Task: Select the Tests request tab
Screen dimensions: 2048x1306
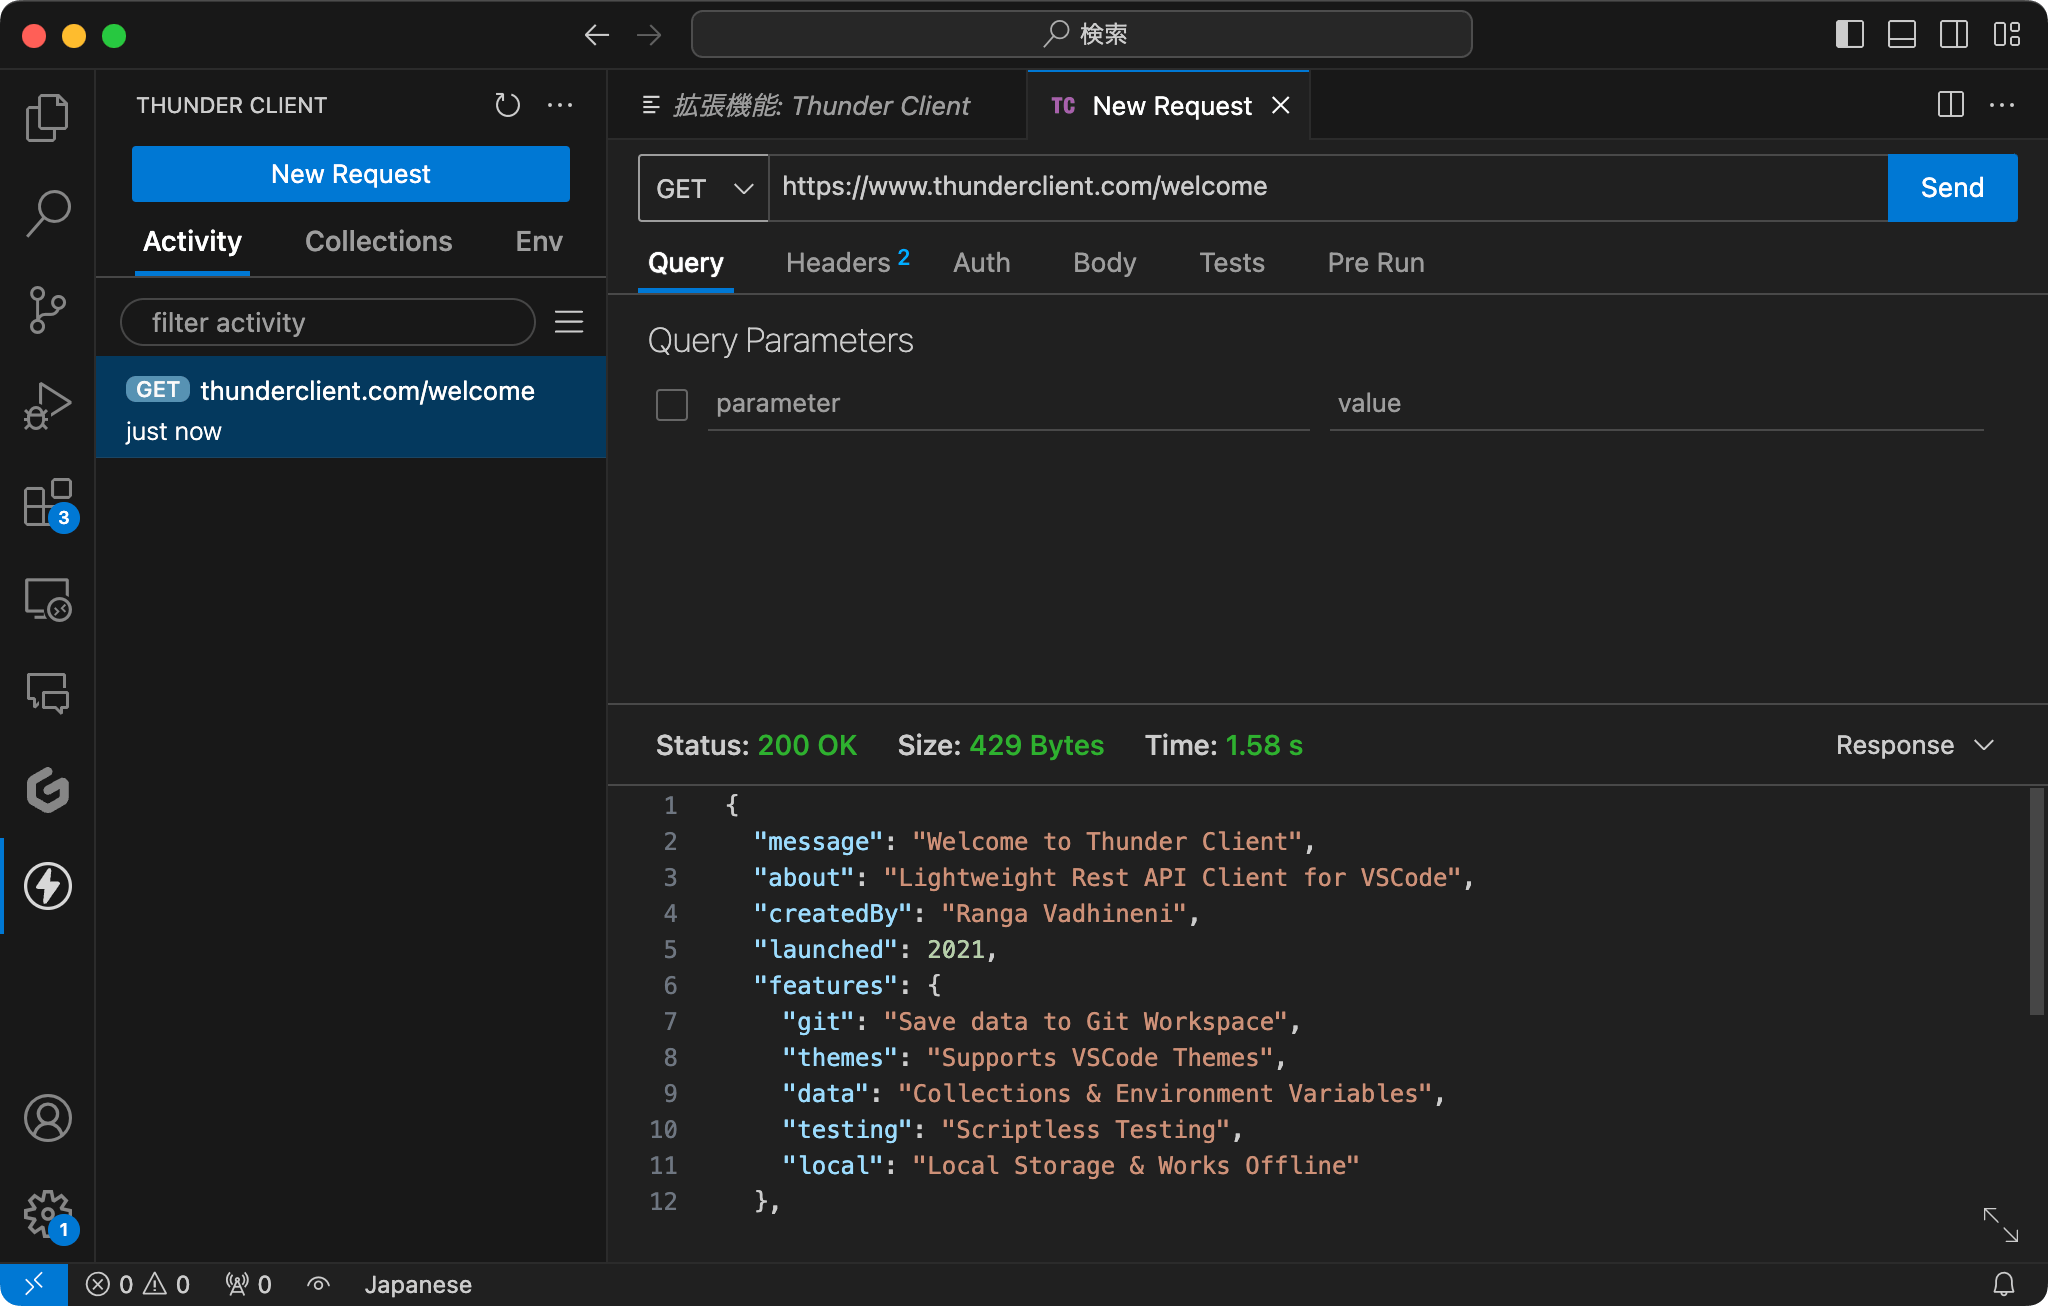Action: (1232, 263)
